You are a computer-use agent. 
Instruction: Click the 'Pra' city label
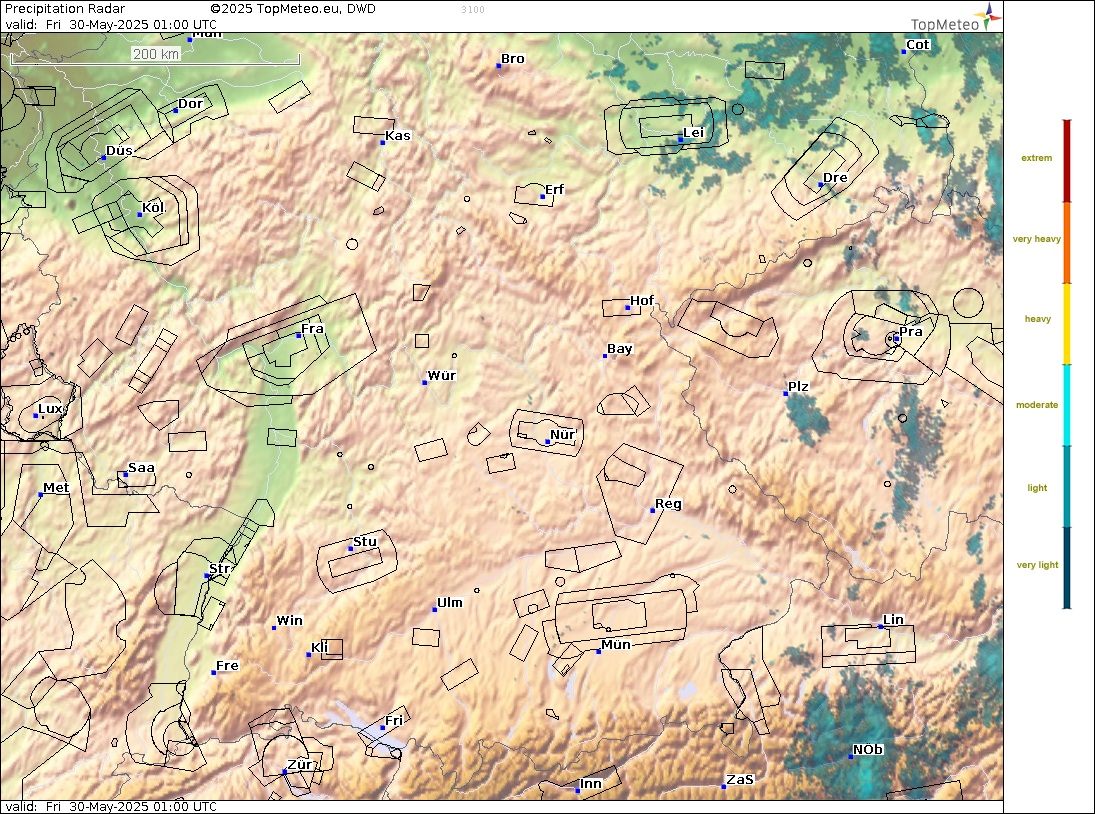pyautogui.click(x=911, y=332)
